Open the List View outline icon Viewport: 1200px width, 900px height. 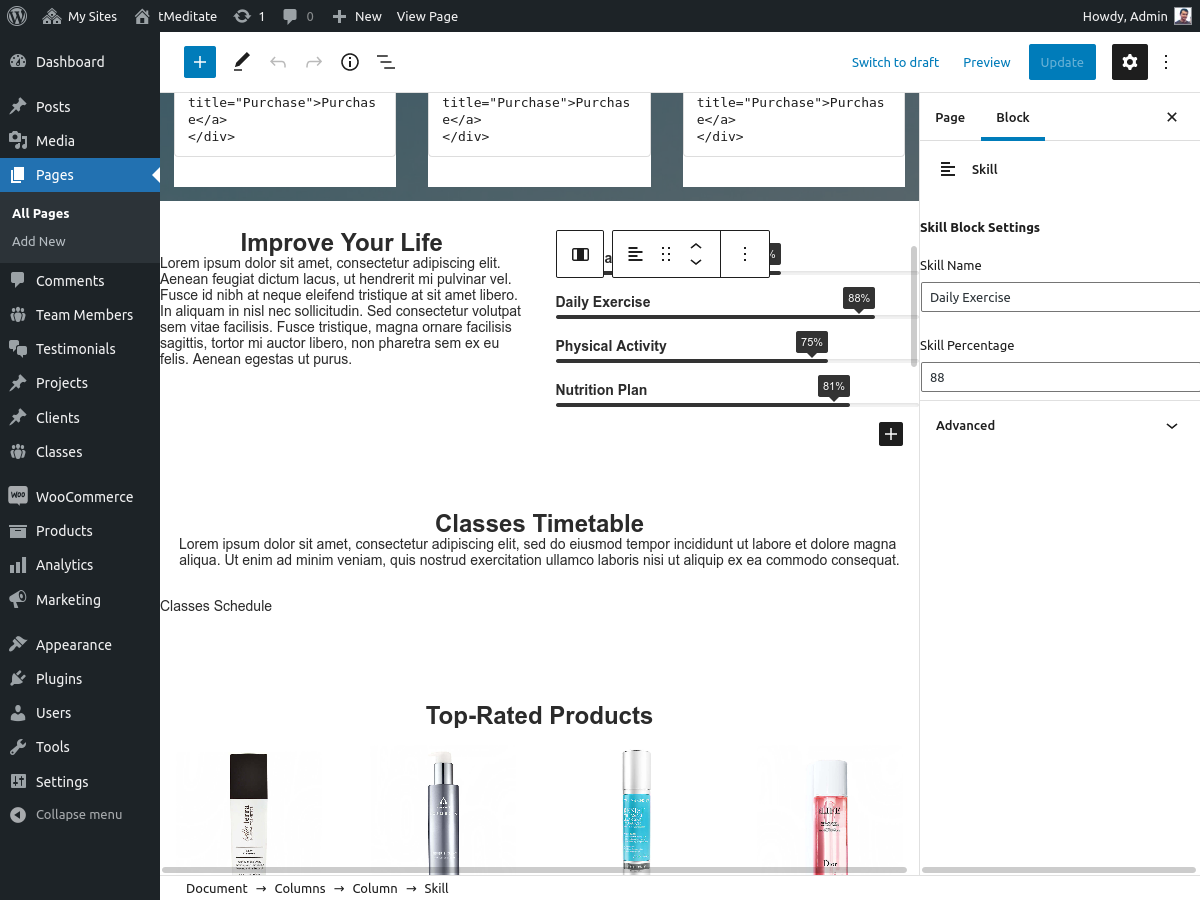(386, 62)
